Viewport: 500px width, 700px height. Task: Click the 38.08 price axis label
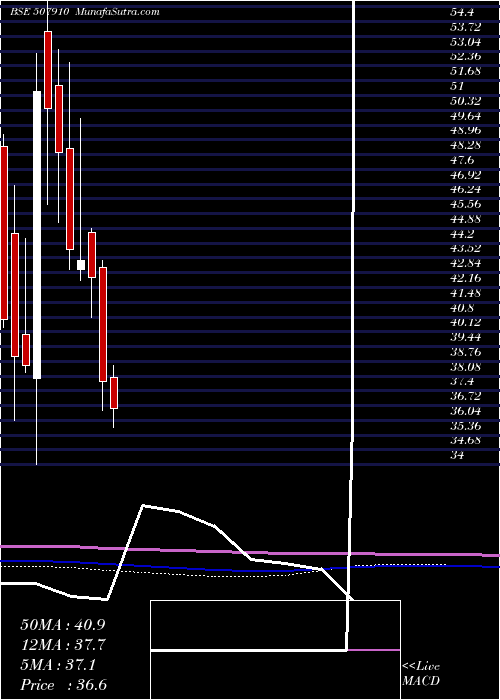(x=465, y=367)
